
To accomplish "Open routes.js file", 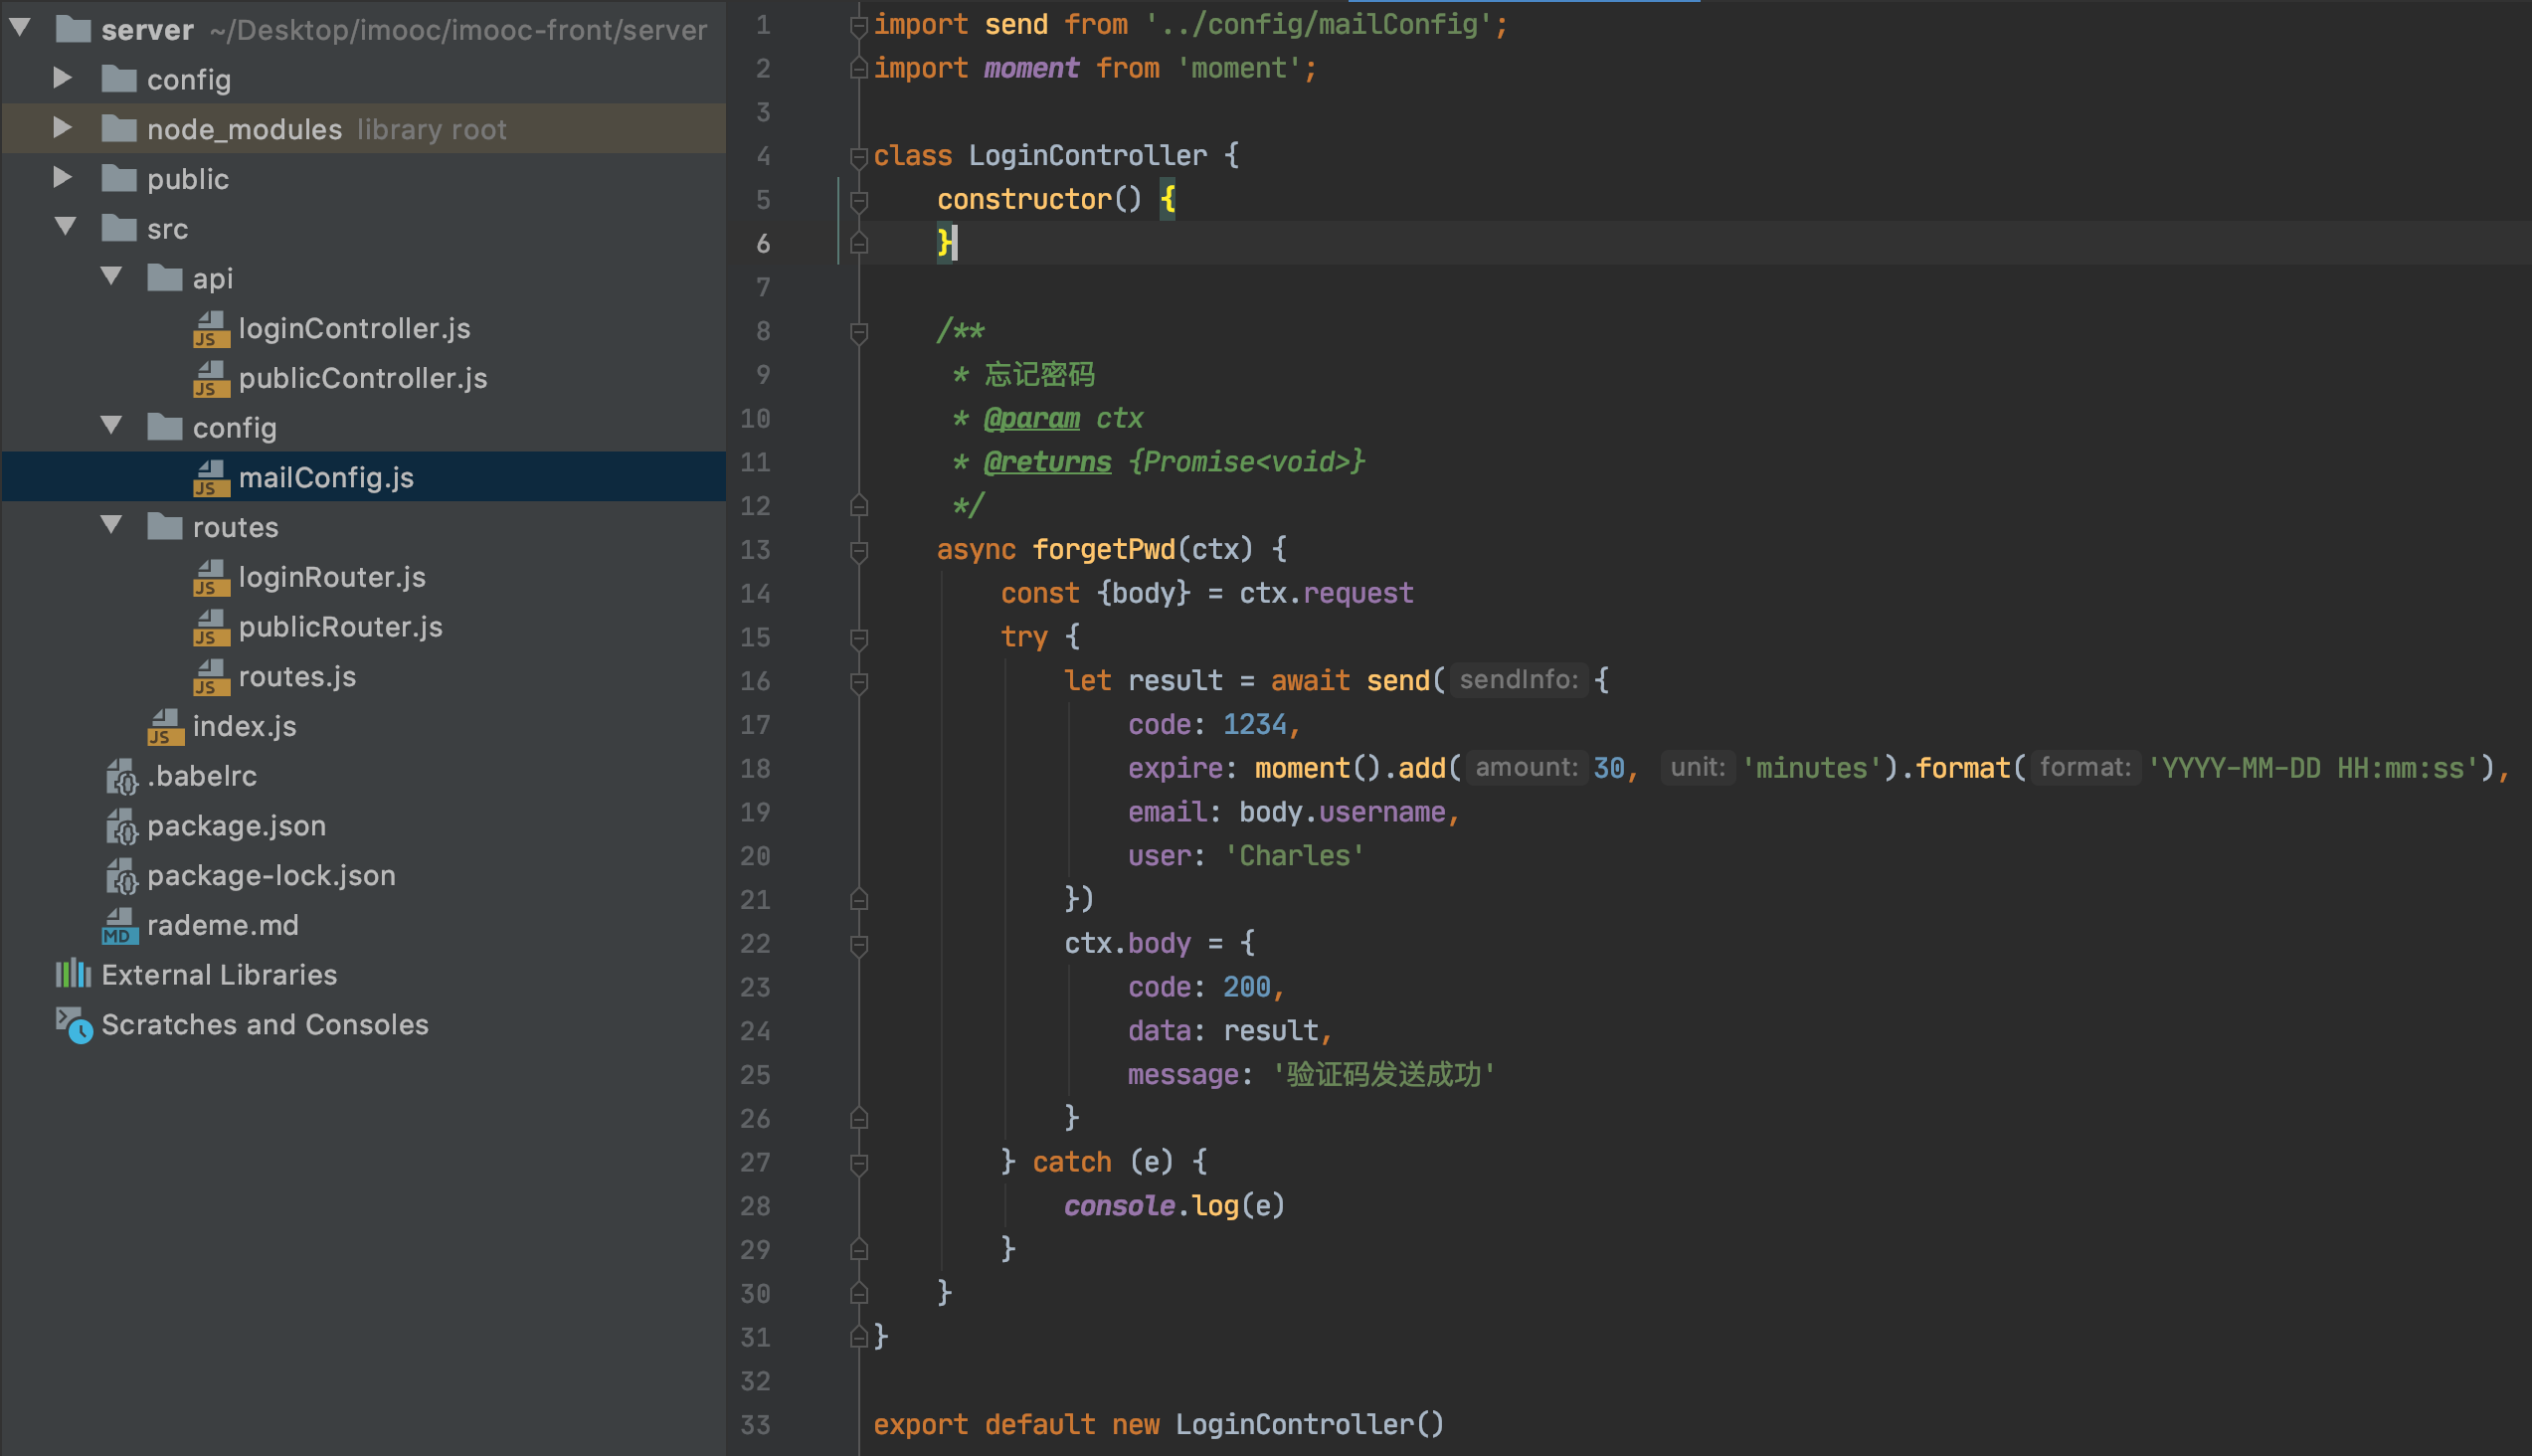I will [297, 676].
